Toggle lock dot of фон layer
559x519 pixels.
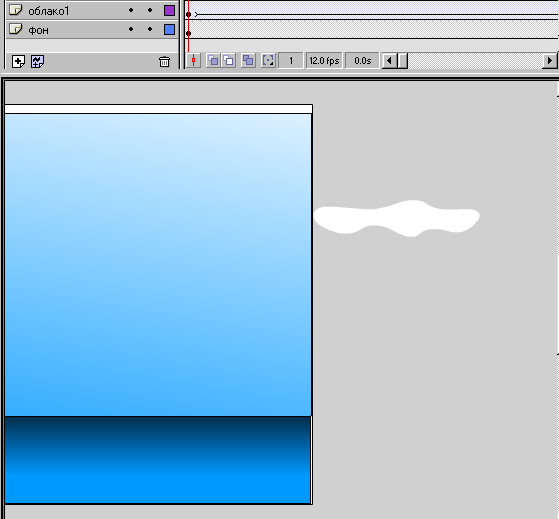[150, 29]
